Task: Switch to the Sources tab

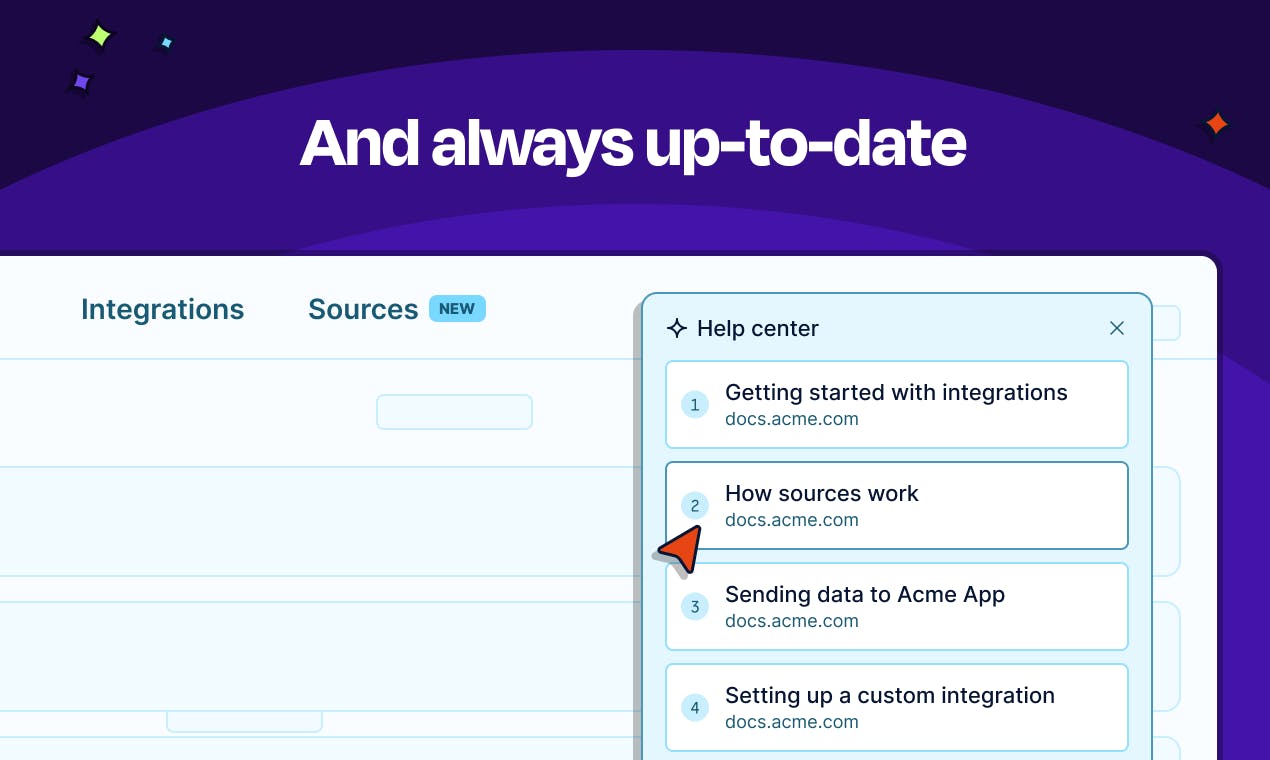Action: pos(363,309)
